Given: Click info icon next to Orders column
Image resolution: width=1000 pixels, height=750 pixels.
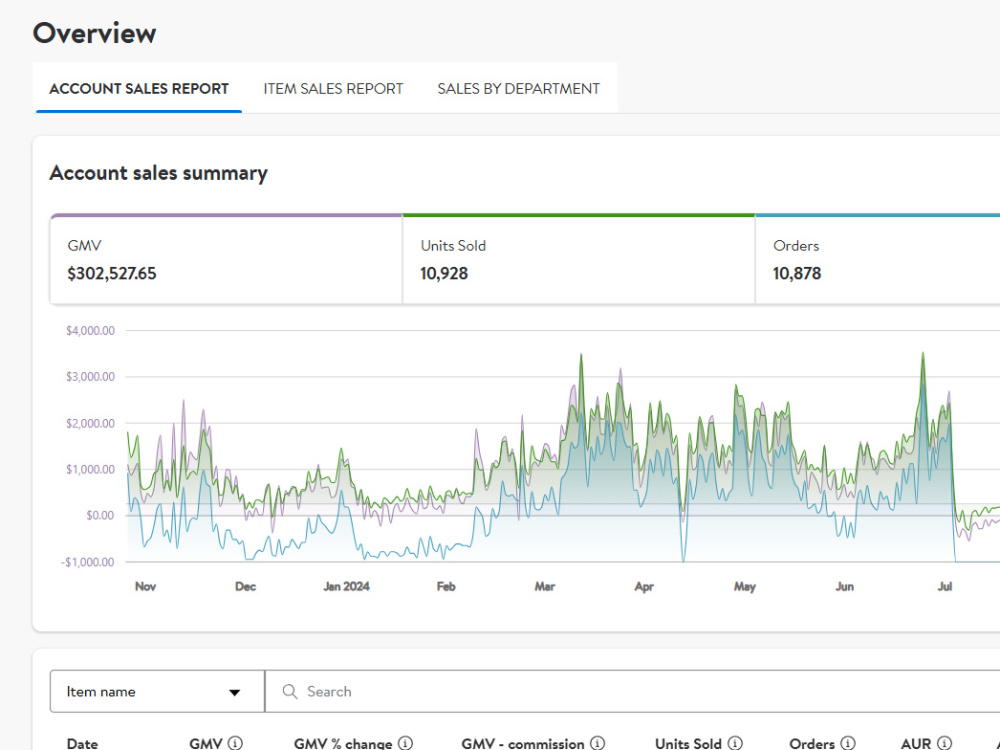Looking at the screenshot, I should tap(848, 743).
